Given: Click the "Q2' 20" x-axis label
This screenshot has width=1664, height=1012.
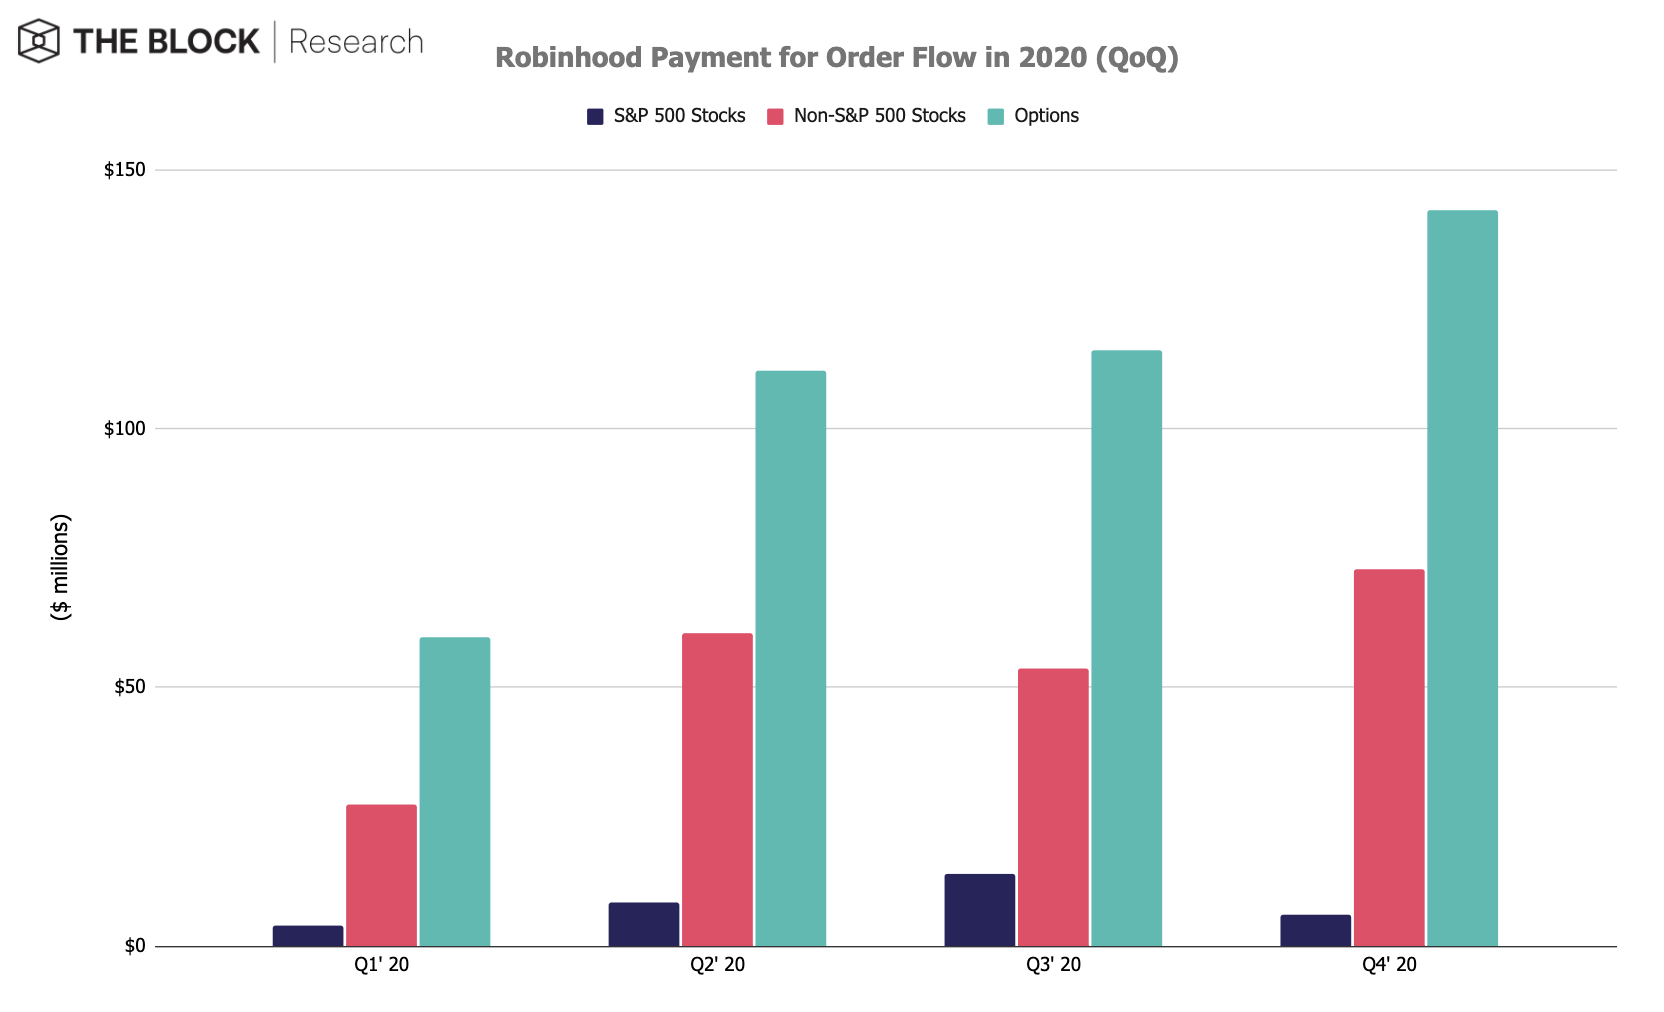Looking at the screenshot, I should [x=717, y=965].
